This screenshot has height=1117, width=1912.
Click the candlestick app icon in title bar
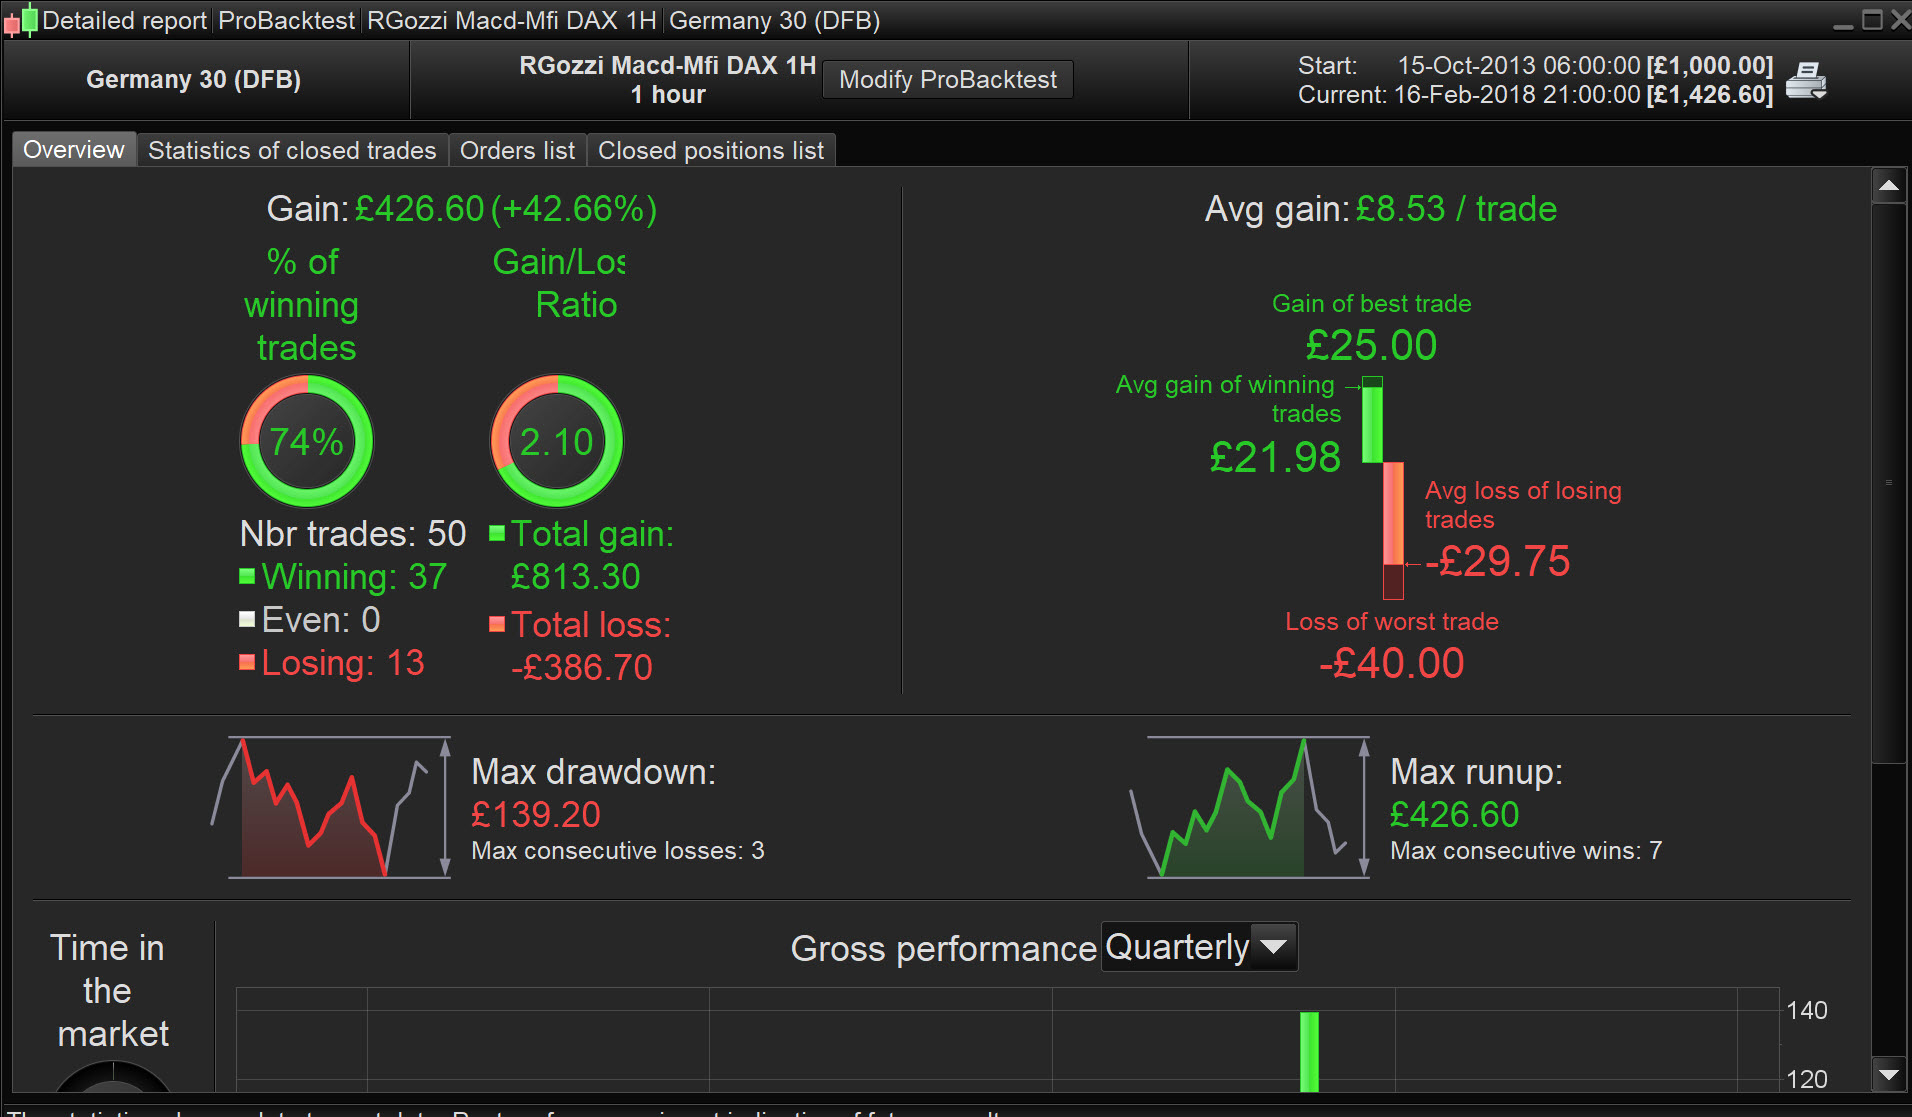pyautogui.click(x=21, y=20)
